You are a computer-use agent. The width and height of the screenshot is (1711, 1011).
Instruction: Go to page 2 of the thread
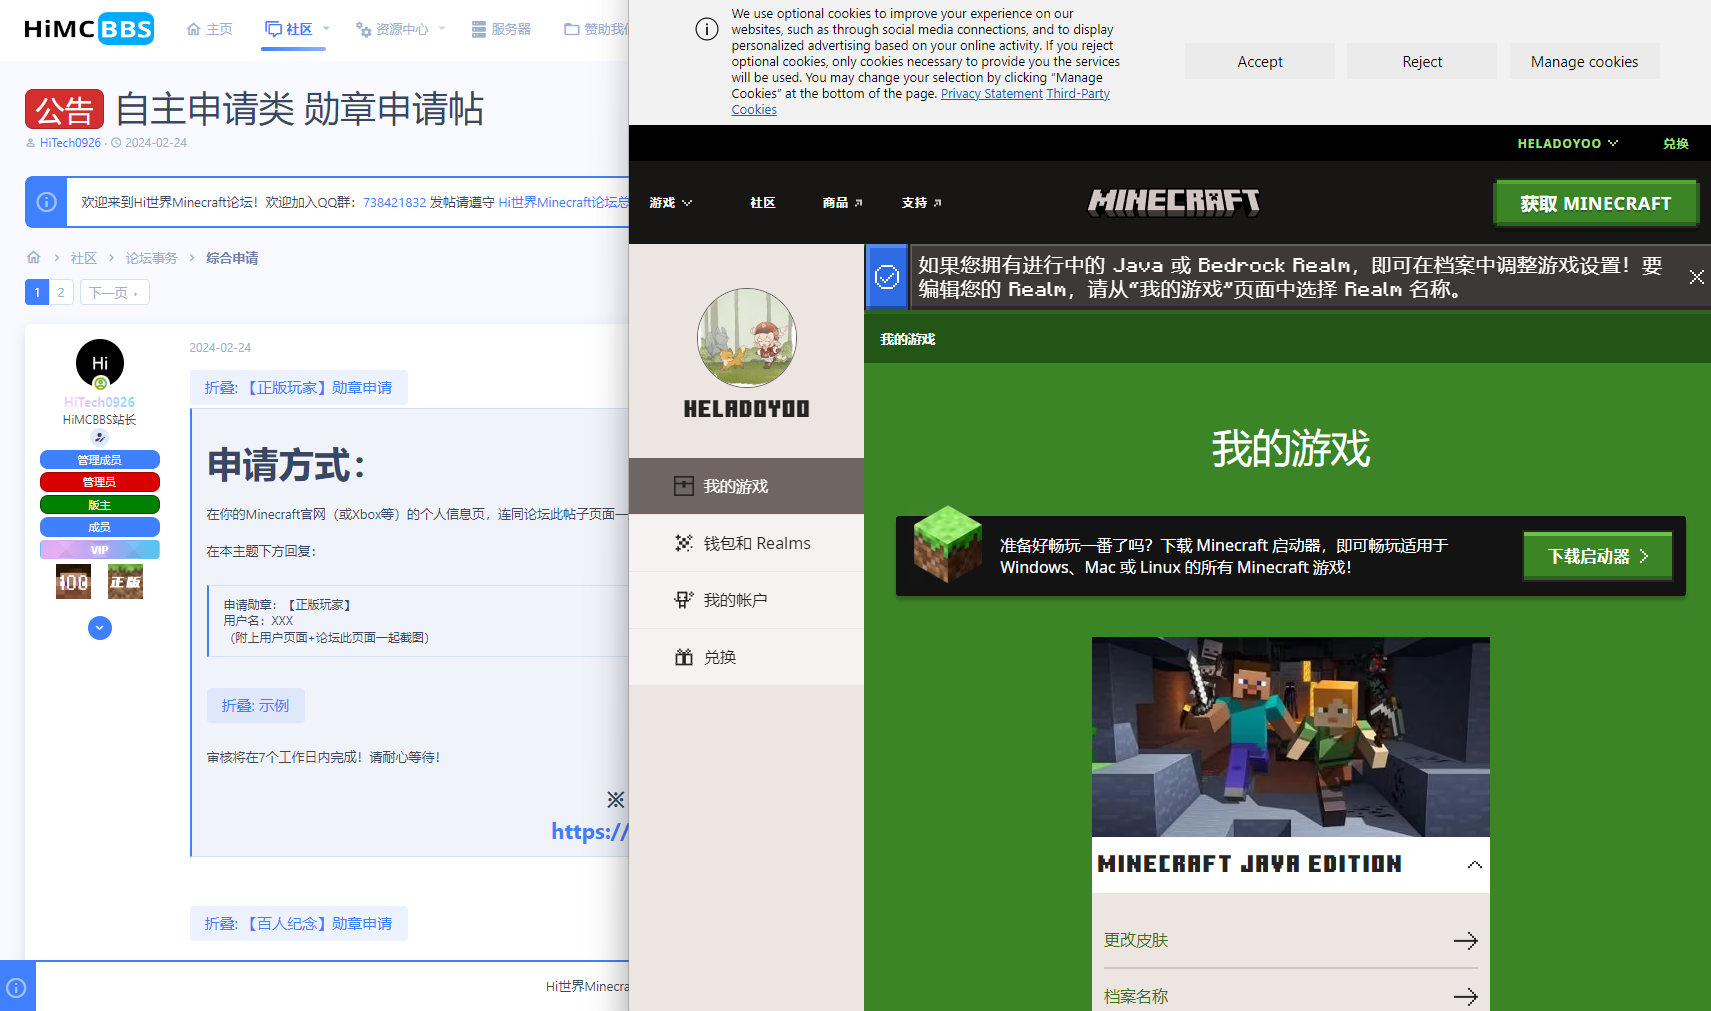(61, 292)
